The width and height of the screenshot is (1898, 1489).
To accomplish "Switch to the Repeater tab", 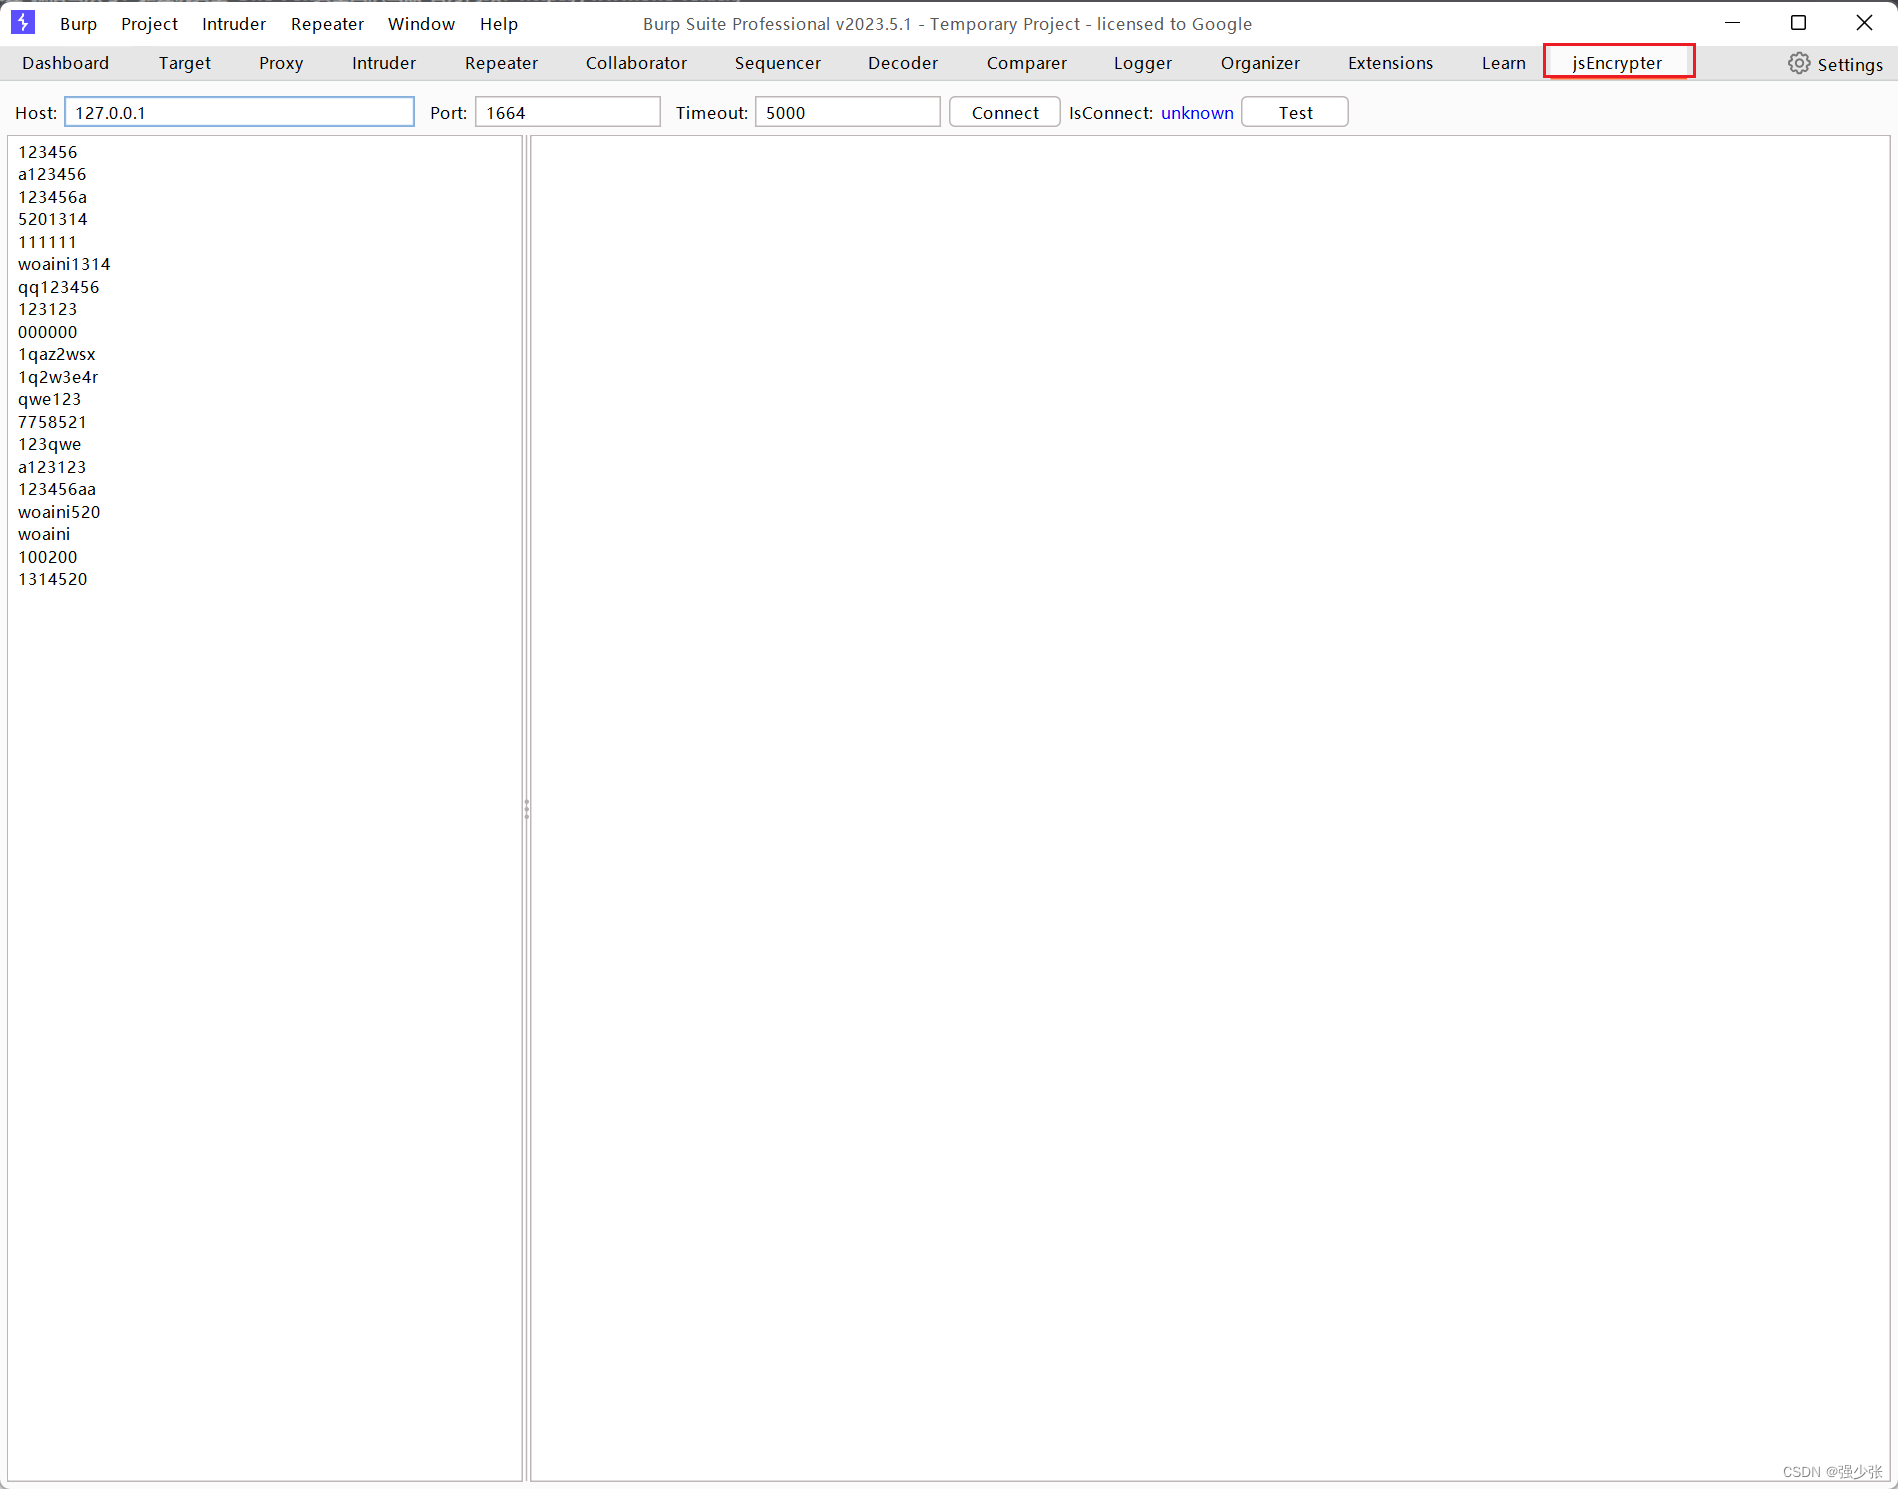I will (501, 63).
